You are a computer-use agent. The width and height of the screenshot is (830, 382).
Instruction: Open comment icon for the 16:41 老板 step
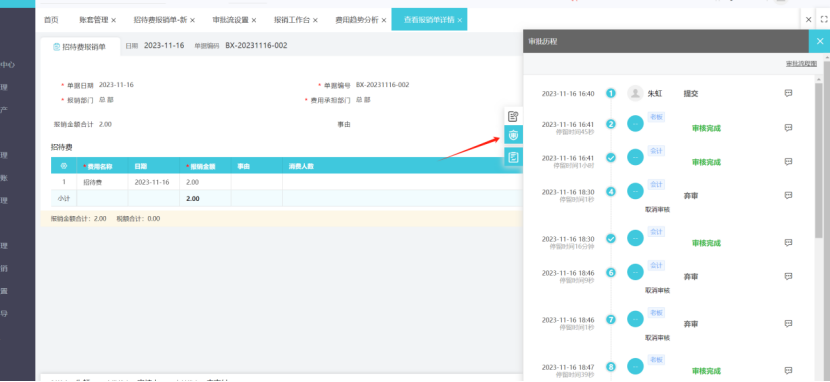[788, 128]
